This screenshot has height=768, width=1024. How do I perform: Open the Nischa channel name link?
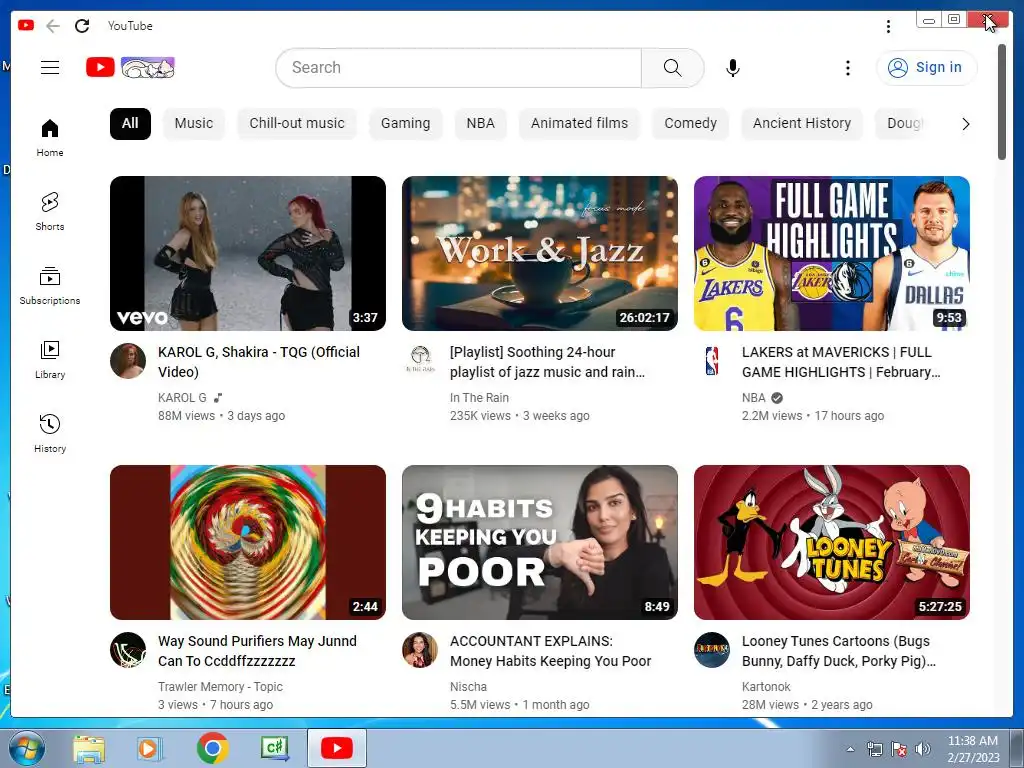coord(468,687)
